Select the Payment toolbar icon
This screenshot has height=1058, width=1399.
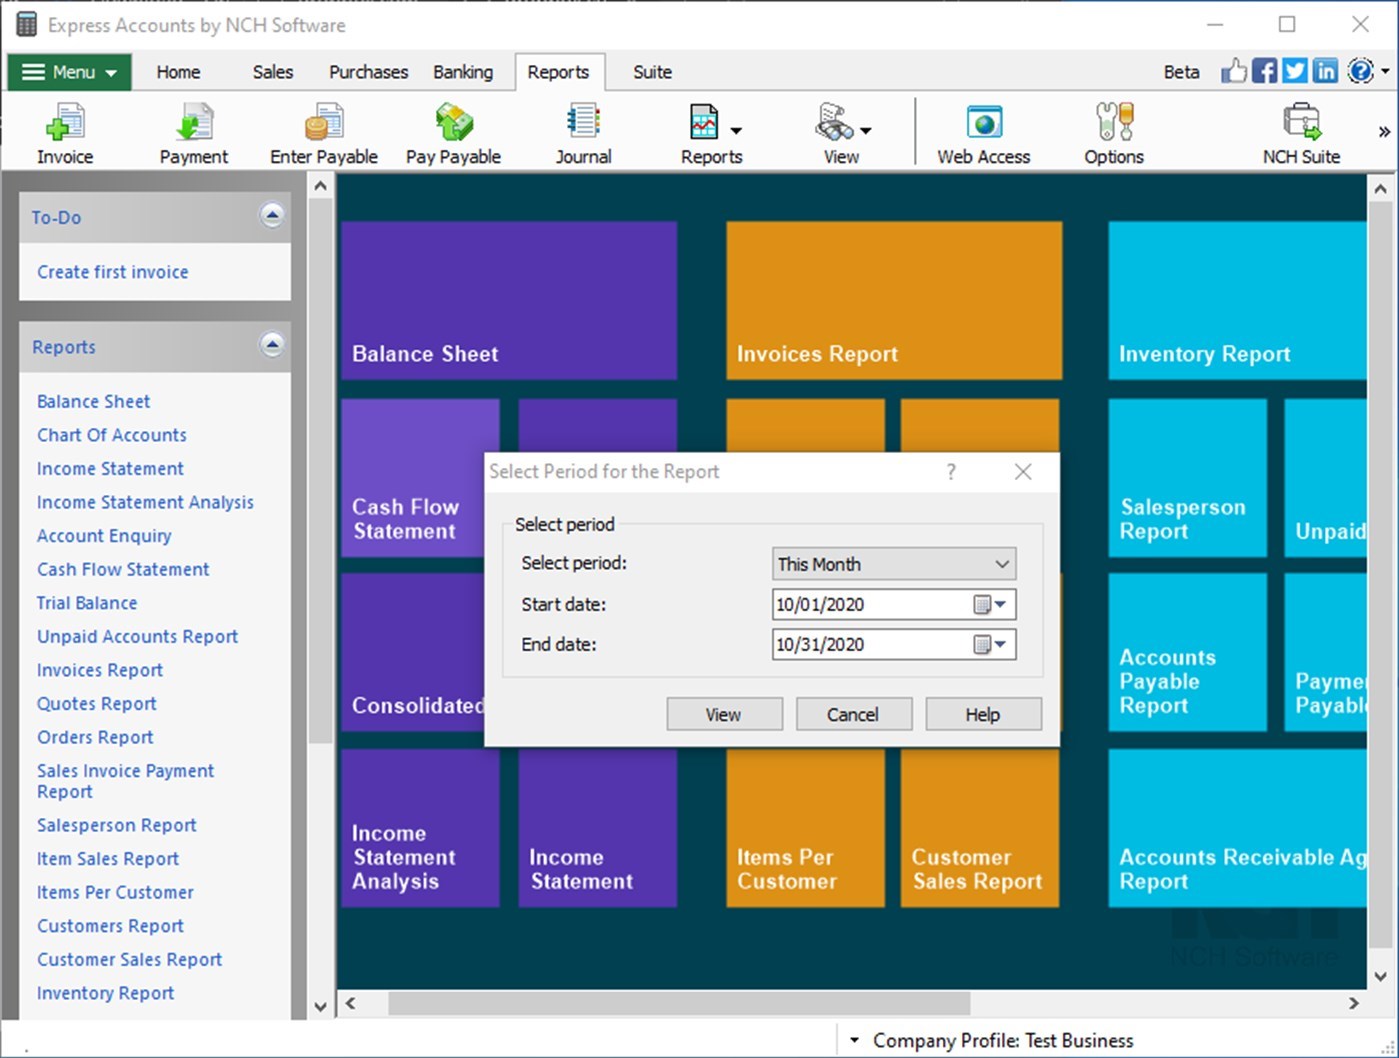(x=193, y=131)
